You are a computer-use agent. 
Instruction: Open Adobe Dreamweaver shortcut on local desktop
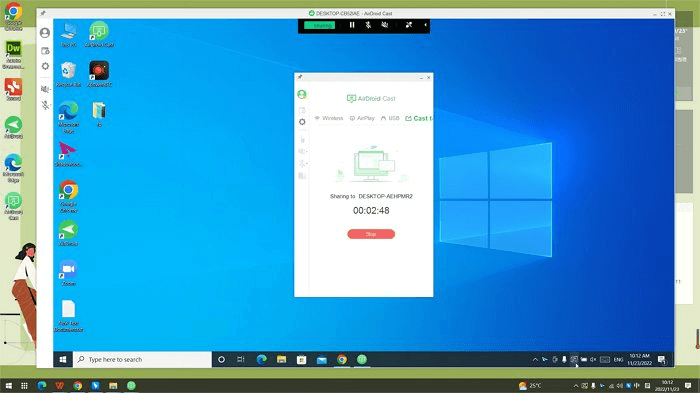(13, 54)
